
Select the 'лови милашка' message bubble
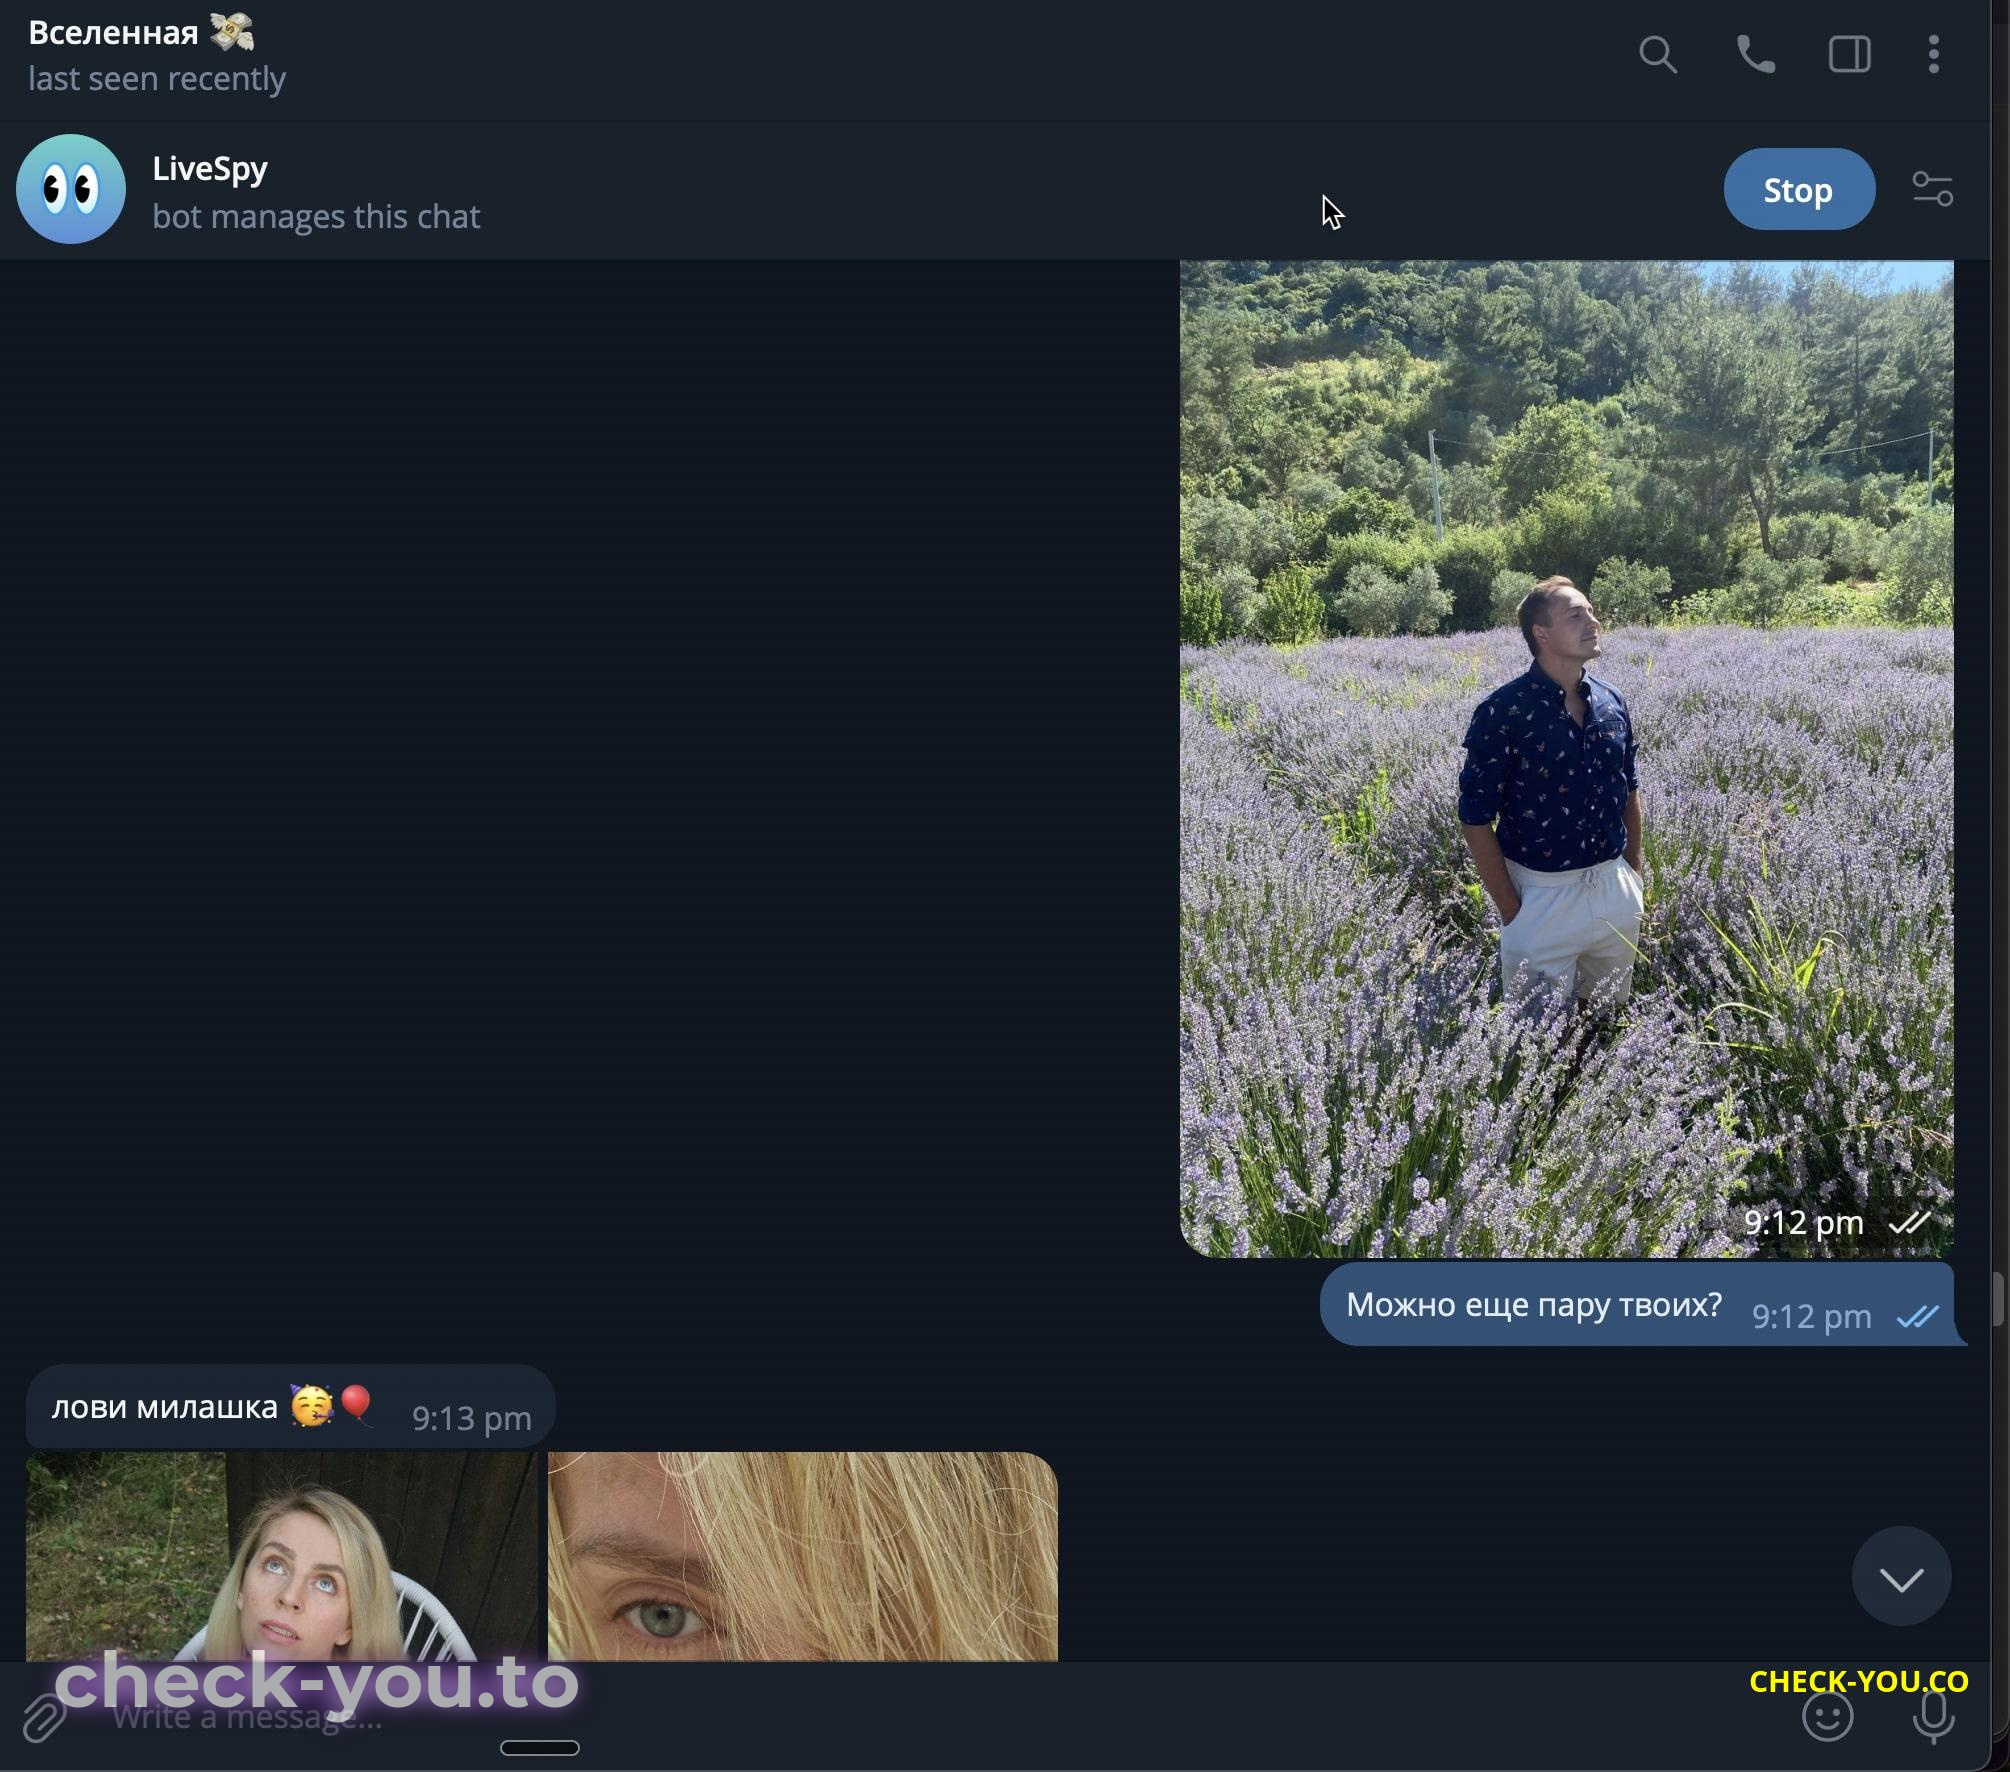point(290,1407)
